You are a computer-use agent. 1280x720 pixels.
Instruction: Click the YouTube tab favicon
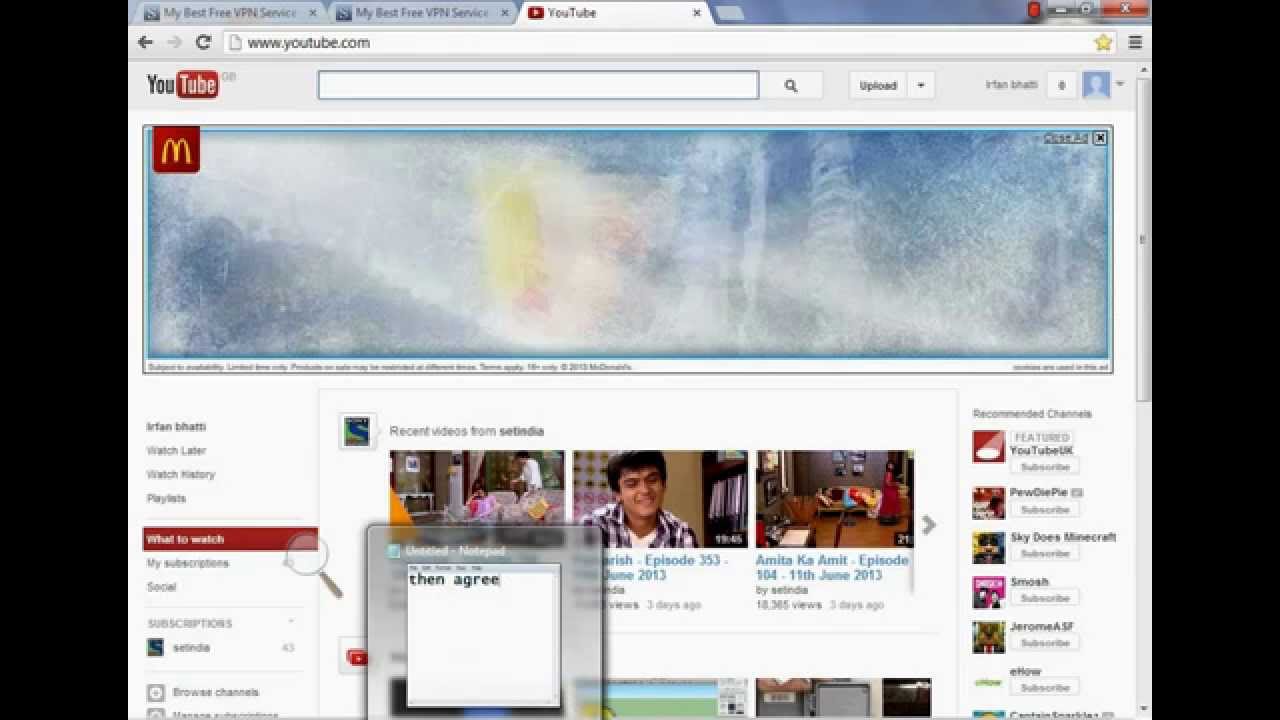pyautogui.click(x=536, y=13)
